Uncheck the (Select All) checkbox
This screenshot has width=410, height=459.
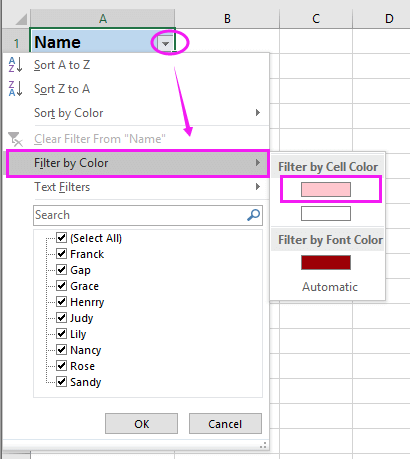[61, 238]
